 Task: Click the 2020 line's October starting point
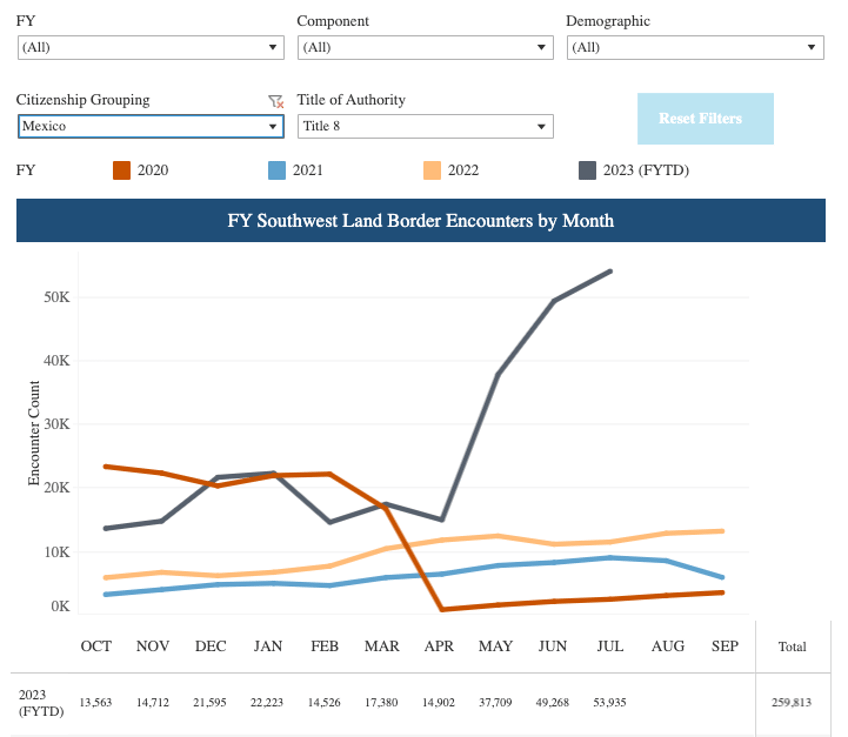coord(106,467)
